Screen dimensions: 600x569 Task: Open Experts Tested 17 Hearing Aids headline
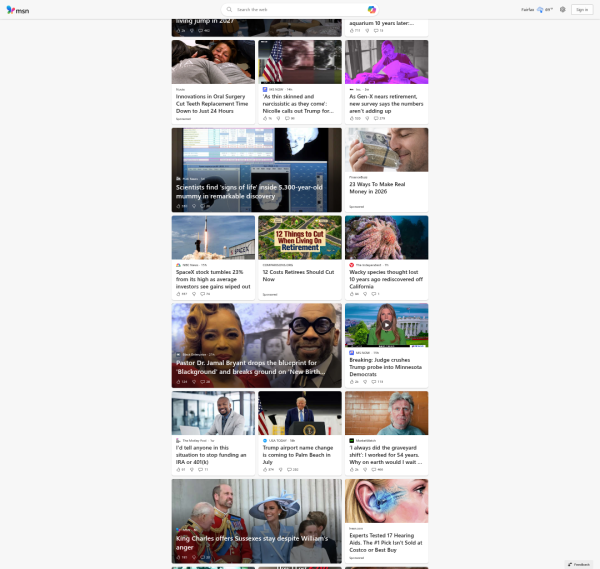coord(386,543)
